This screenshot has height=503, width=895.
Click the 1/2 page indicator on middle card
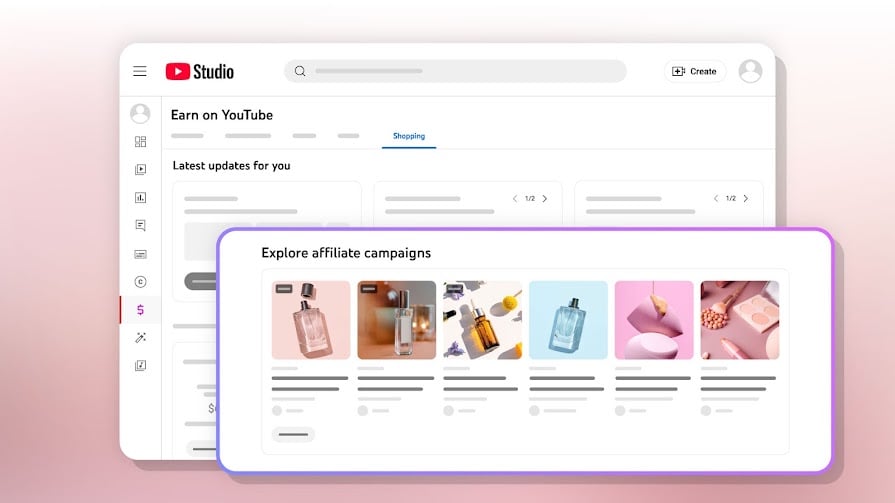tap(530, 199)
